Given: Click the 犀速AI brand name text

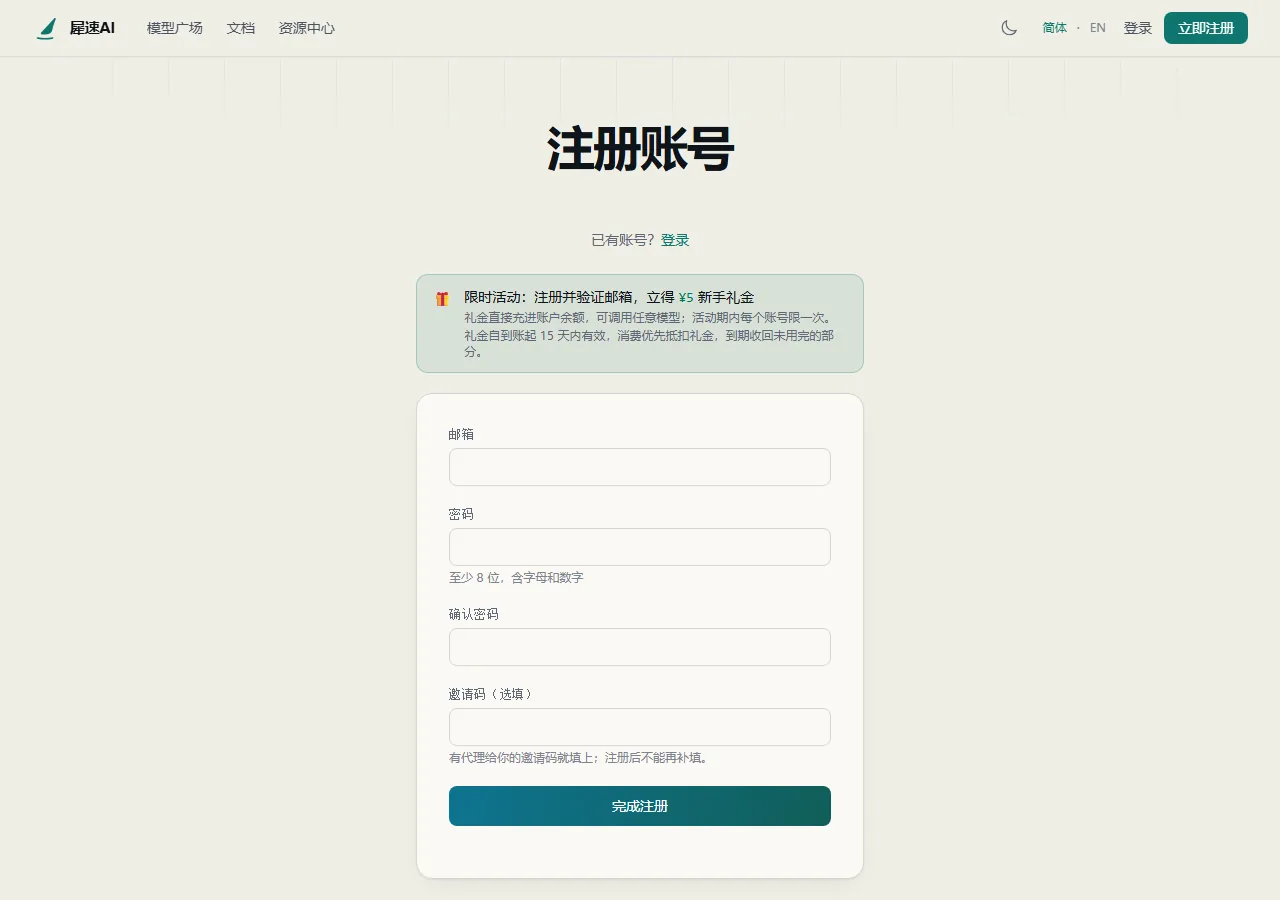Looking at the screenshot, I should [92, 28].
